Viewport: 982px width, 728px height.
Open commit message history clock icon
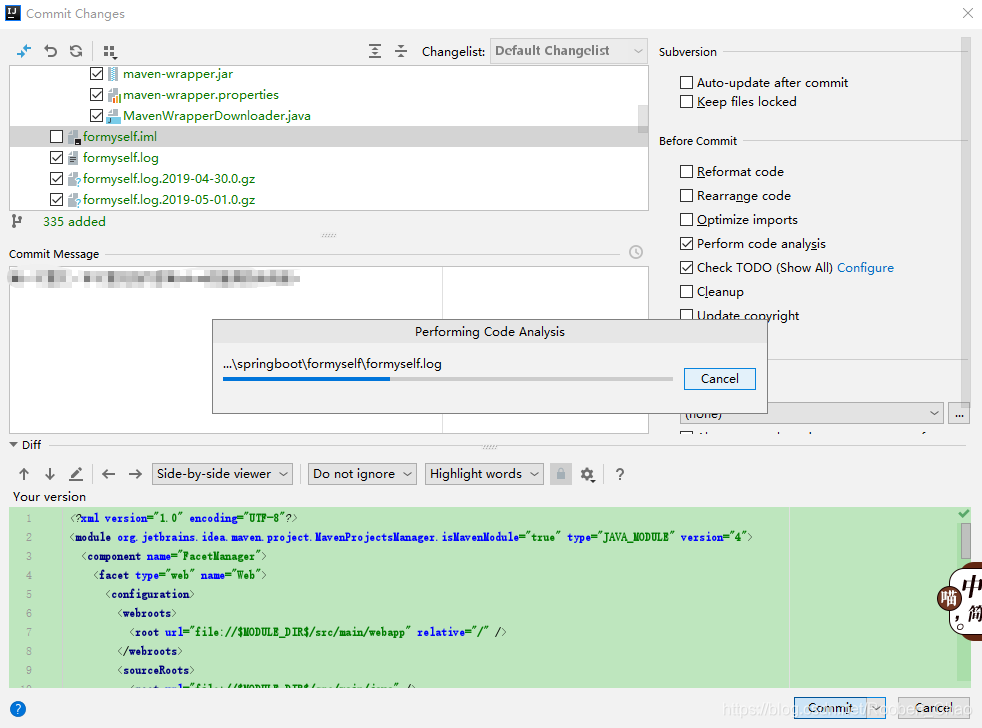coord(636,252)
